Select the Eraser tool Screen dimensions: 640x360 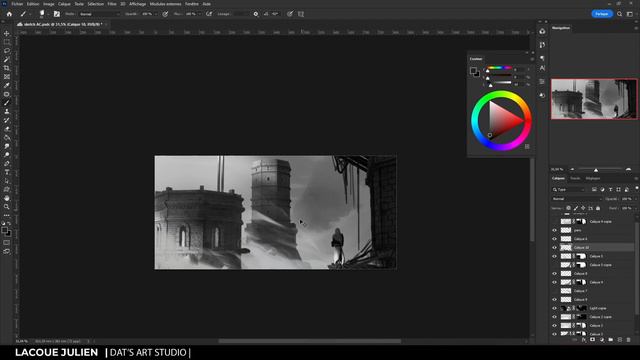[x=7, y=129]
